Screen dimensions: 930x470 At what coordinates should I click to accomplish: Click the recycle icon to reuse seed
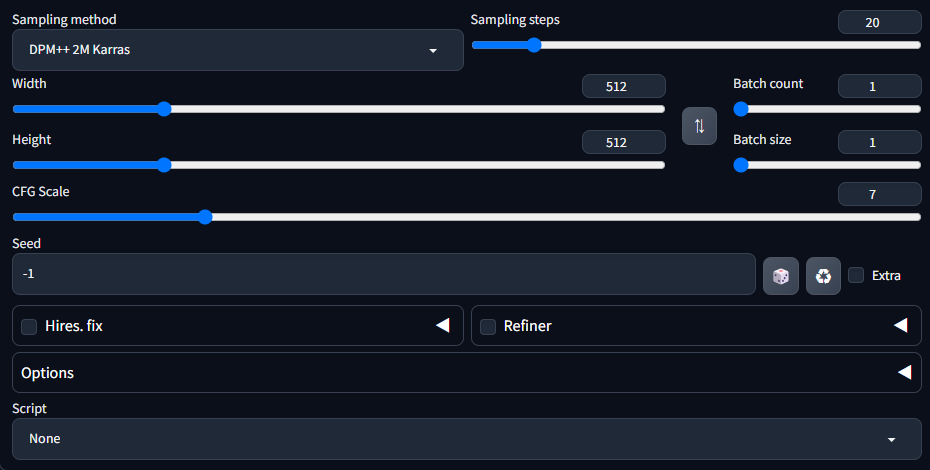pos(823,275)
